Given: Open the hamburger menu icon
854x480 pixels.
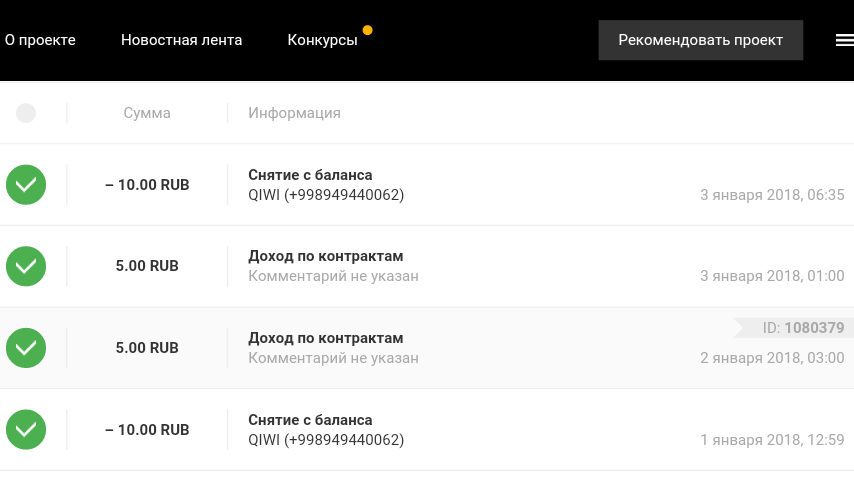Looking at the screenshot, I should tap(844, 40).
